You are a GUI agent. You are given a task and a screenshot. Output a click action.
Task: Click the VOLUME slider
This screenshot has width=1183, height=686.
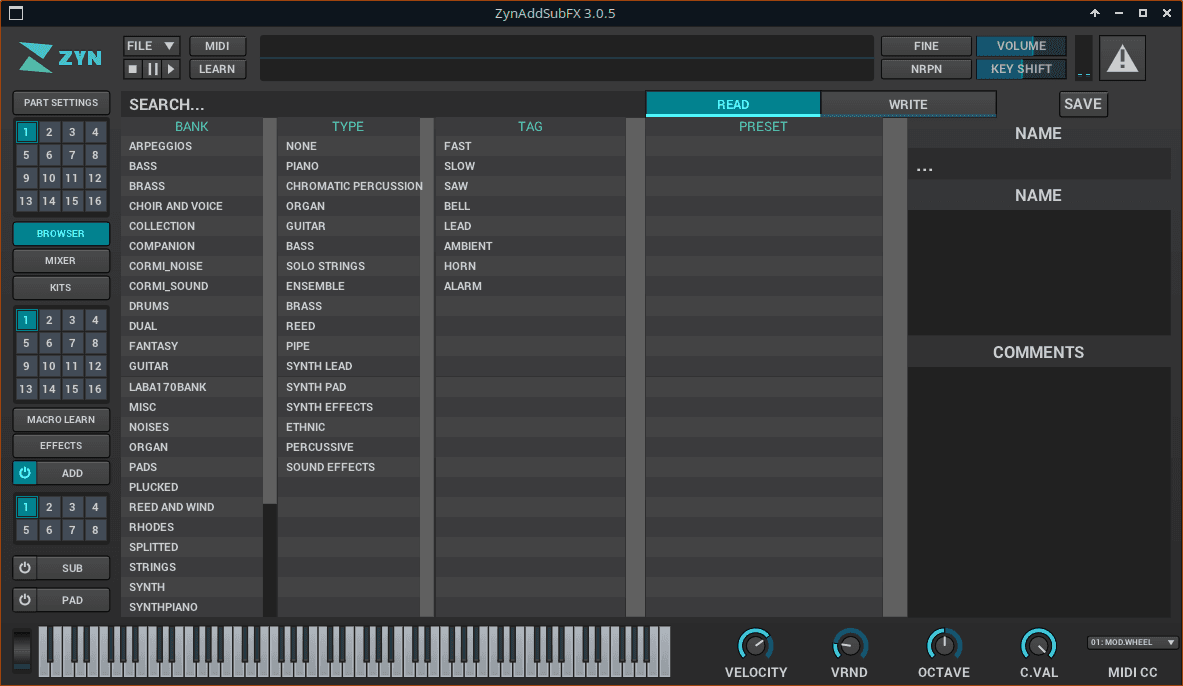point(1021,46)
